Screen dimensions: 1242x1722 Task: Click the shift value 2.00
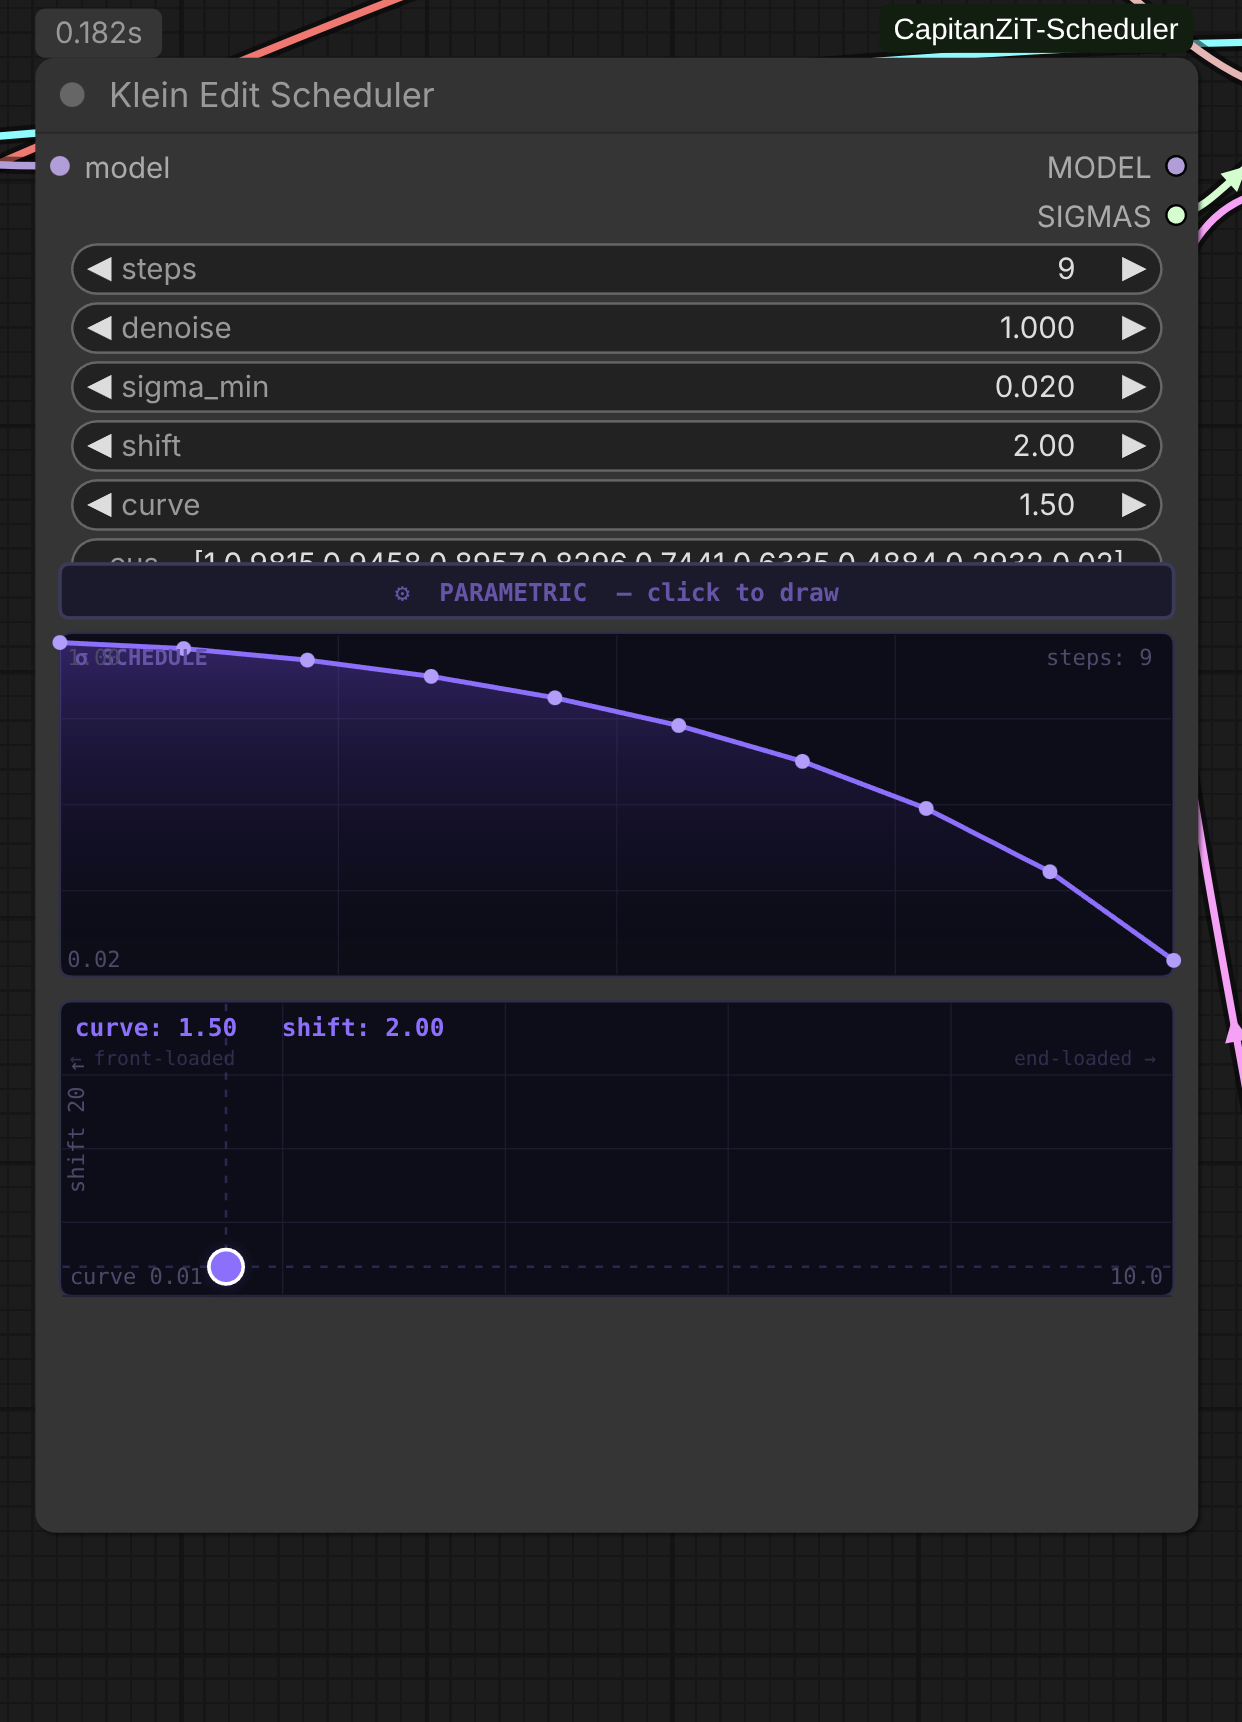pyautogui.click(x=1044, y=446)
